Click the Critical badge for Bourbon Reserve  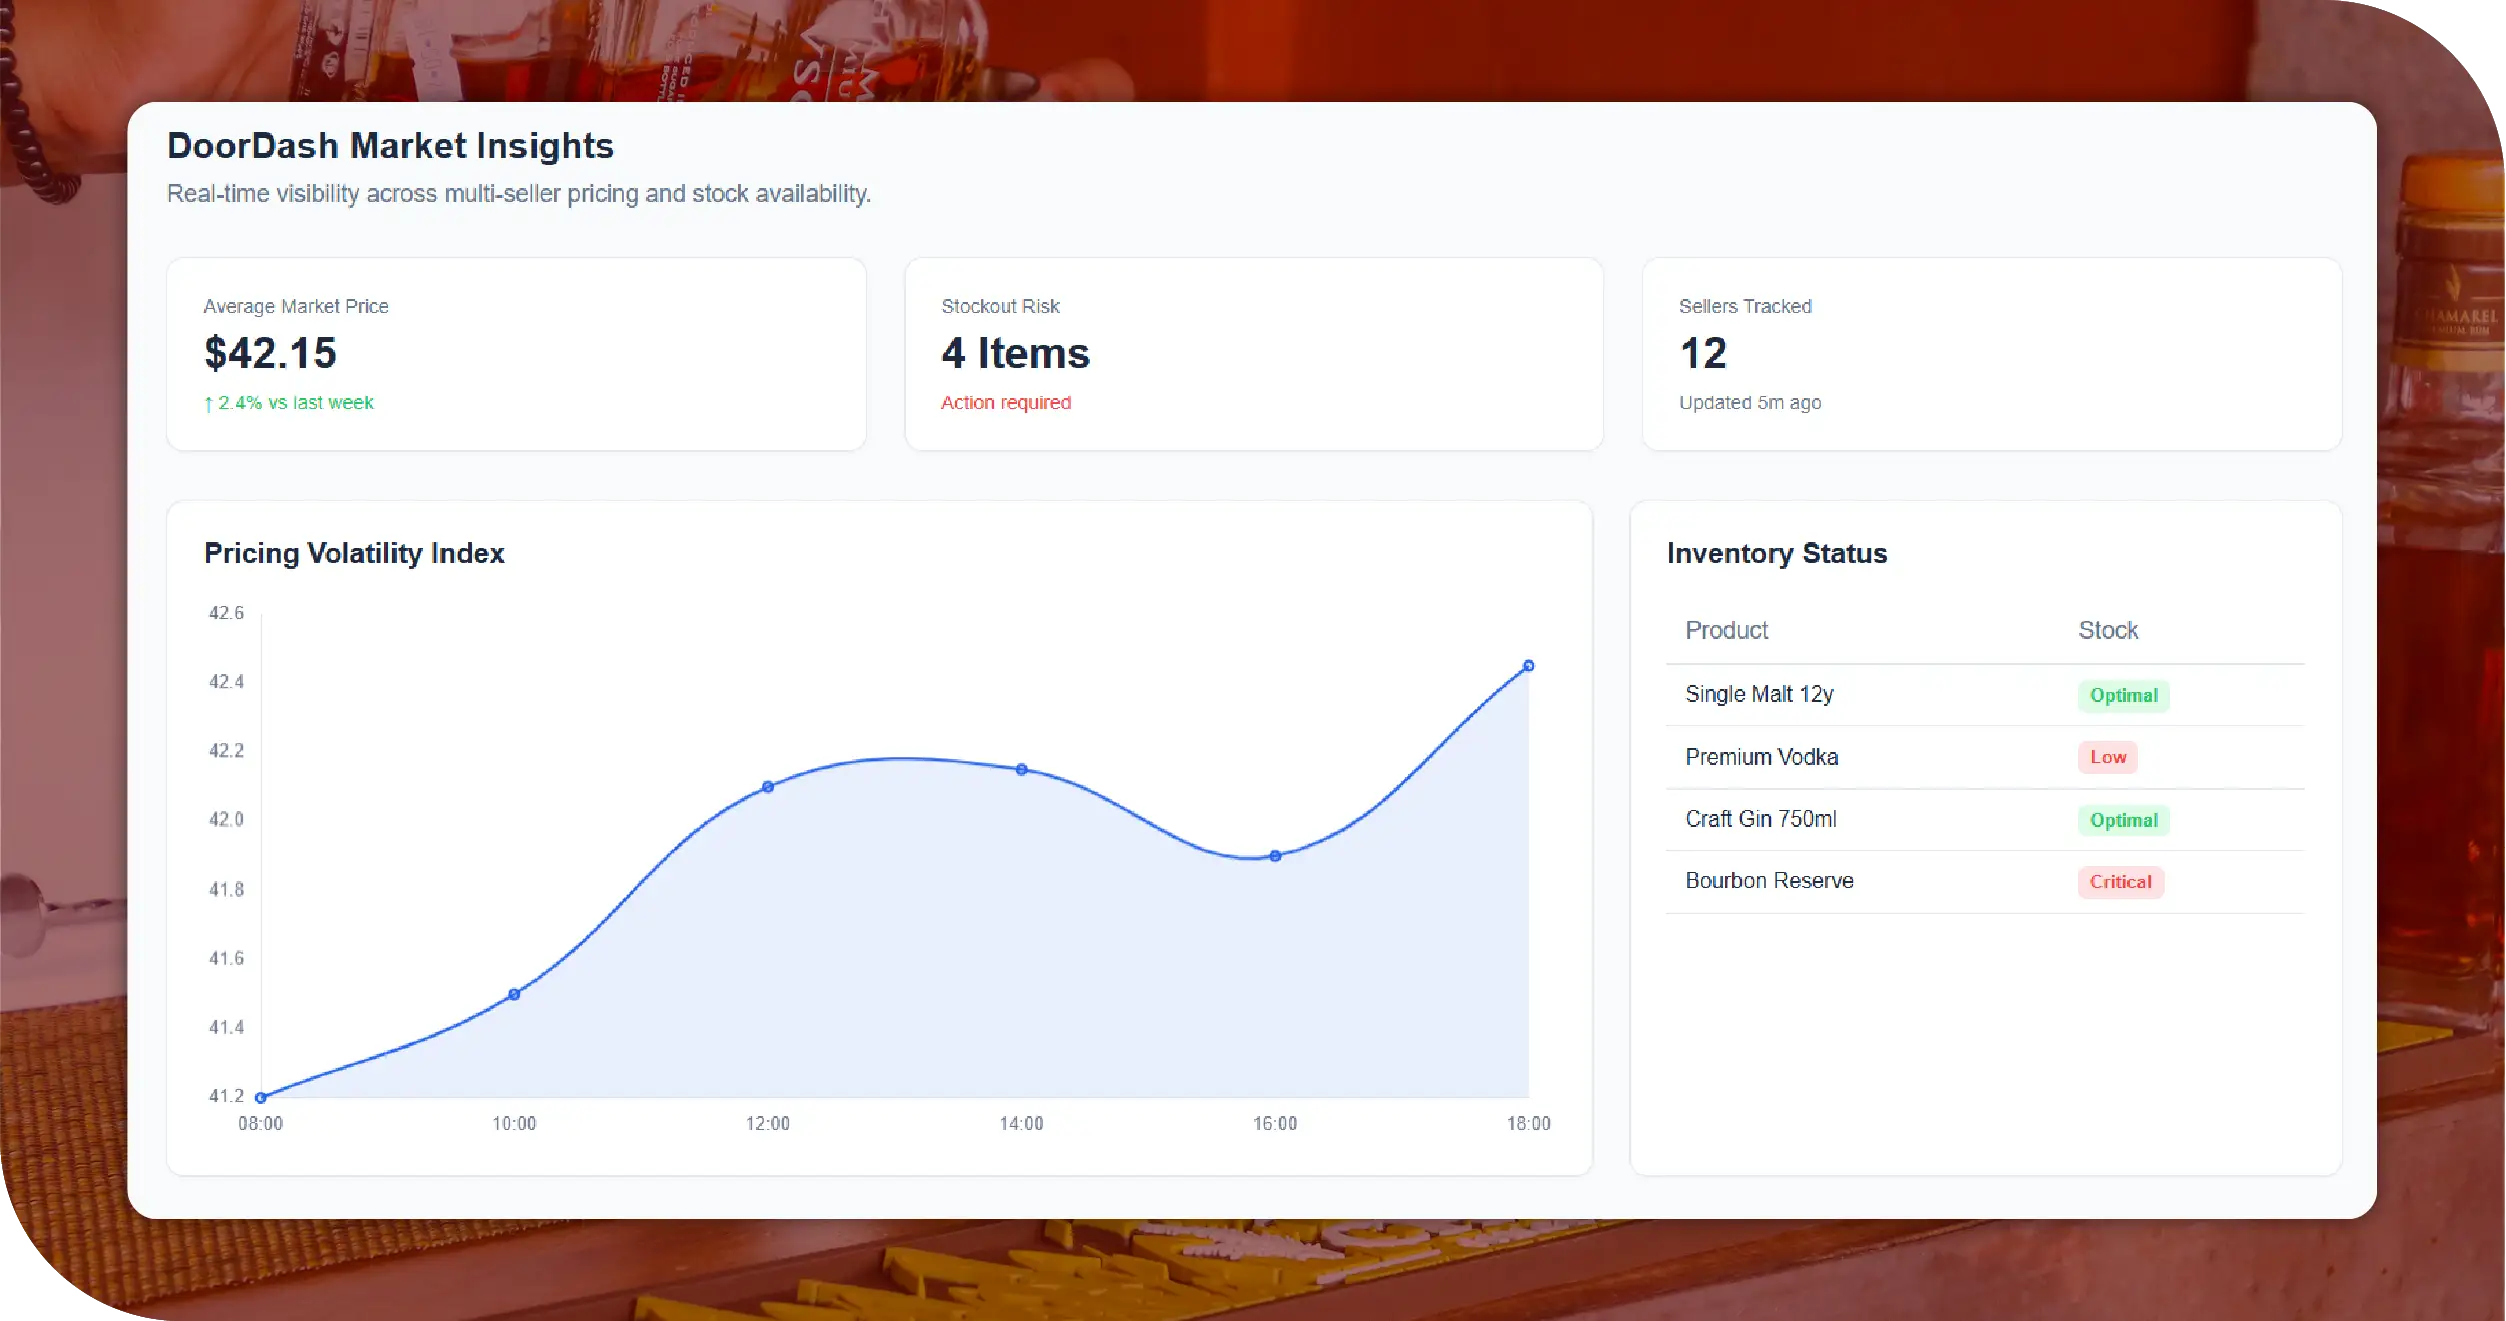click(x=2120, y=882)
